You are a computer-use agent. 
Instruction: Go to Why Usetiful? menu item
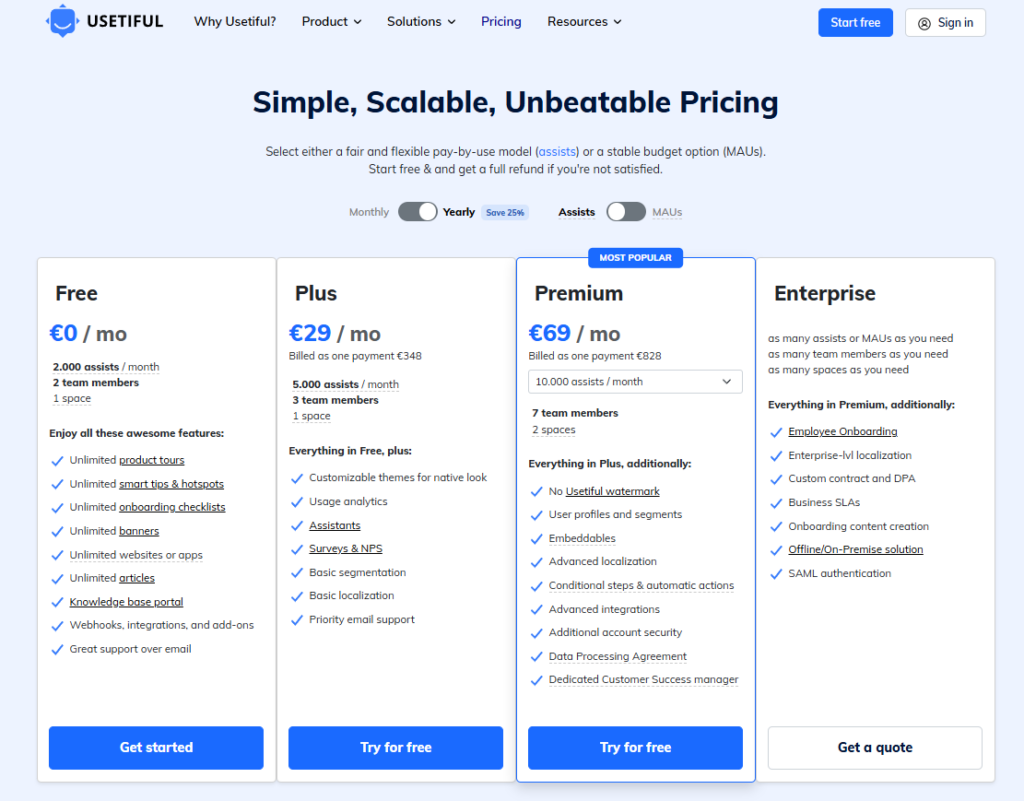click(235, 21)
